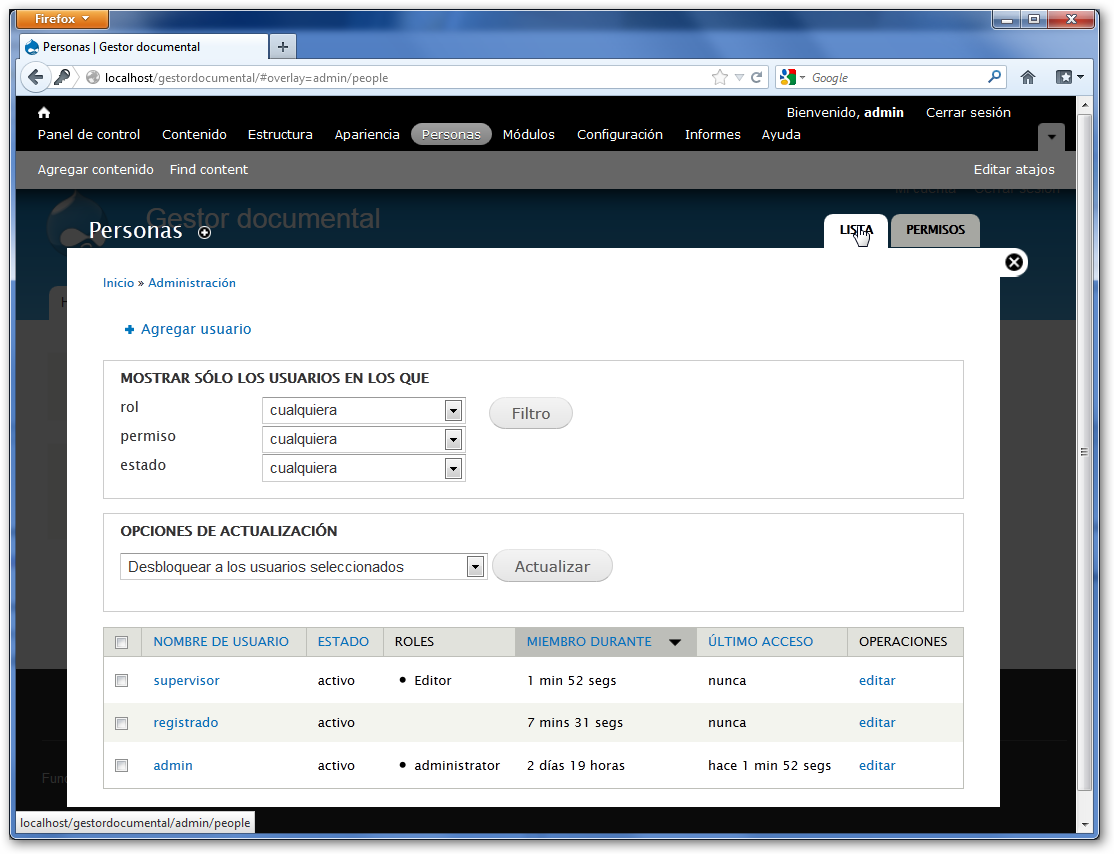Screen dimensions: 1114x854
Task: Open a new browser tab with plus icon
Action: point(283,47)
